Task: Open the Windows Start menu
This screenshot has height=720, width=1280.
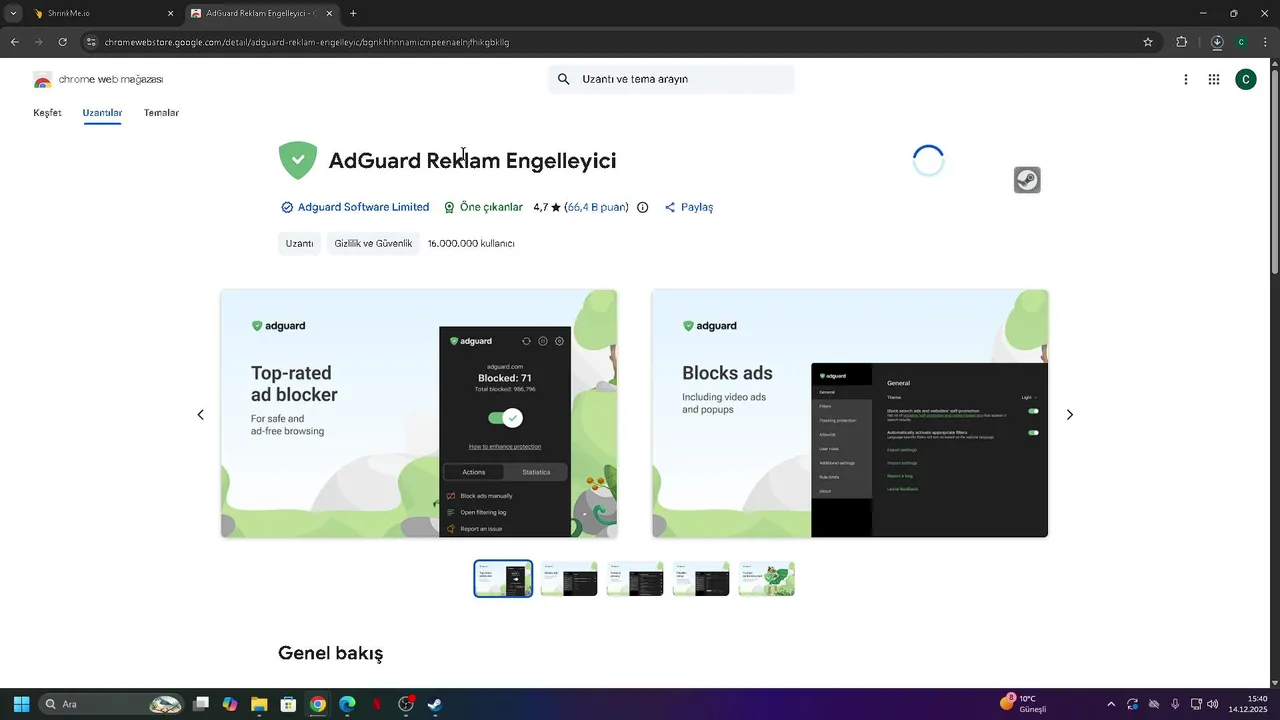Action: tap(21, 704)
